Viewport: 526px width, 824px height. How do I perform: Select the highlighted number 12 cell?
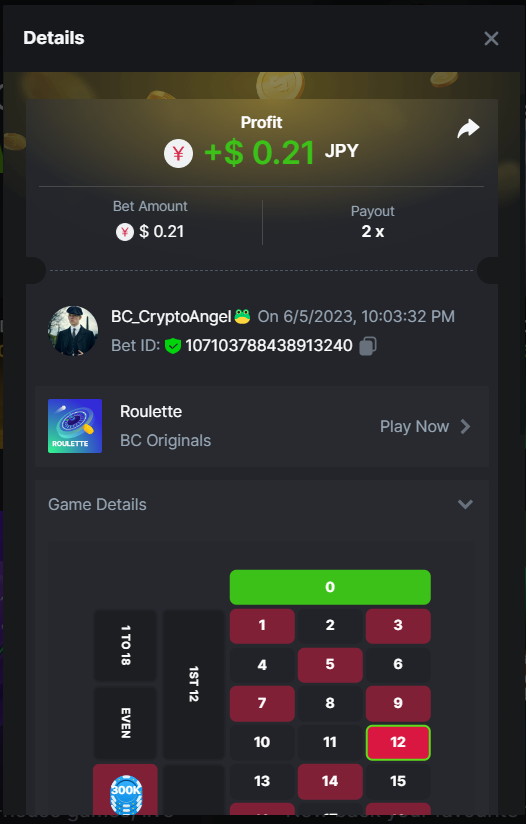click(x=398, y=742)
